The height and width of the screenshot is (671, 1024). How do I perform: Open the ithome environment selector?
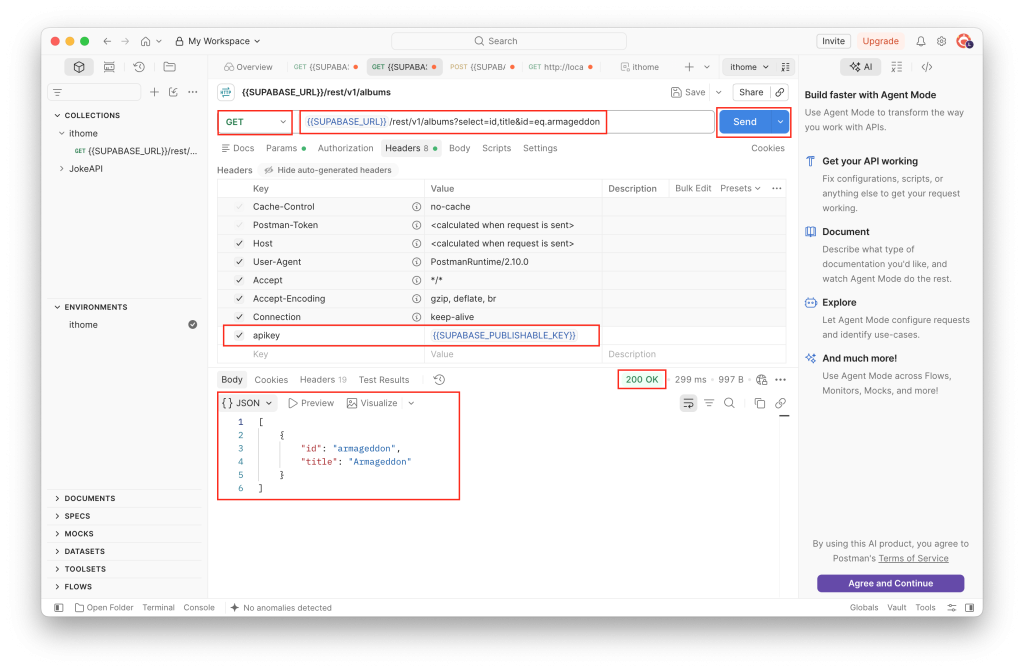pos(749,67)
